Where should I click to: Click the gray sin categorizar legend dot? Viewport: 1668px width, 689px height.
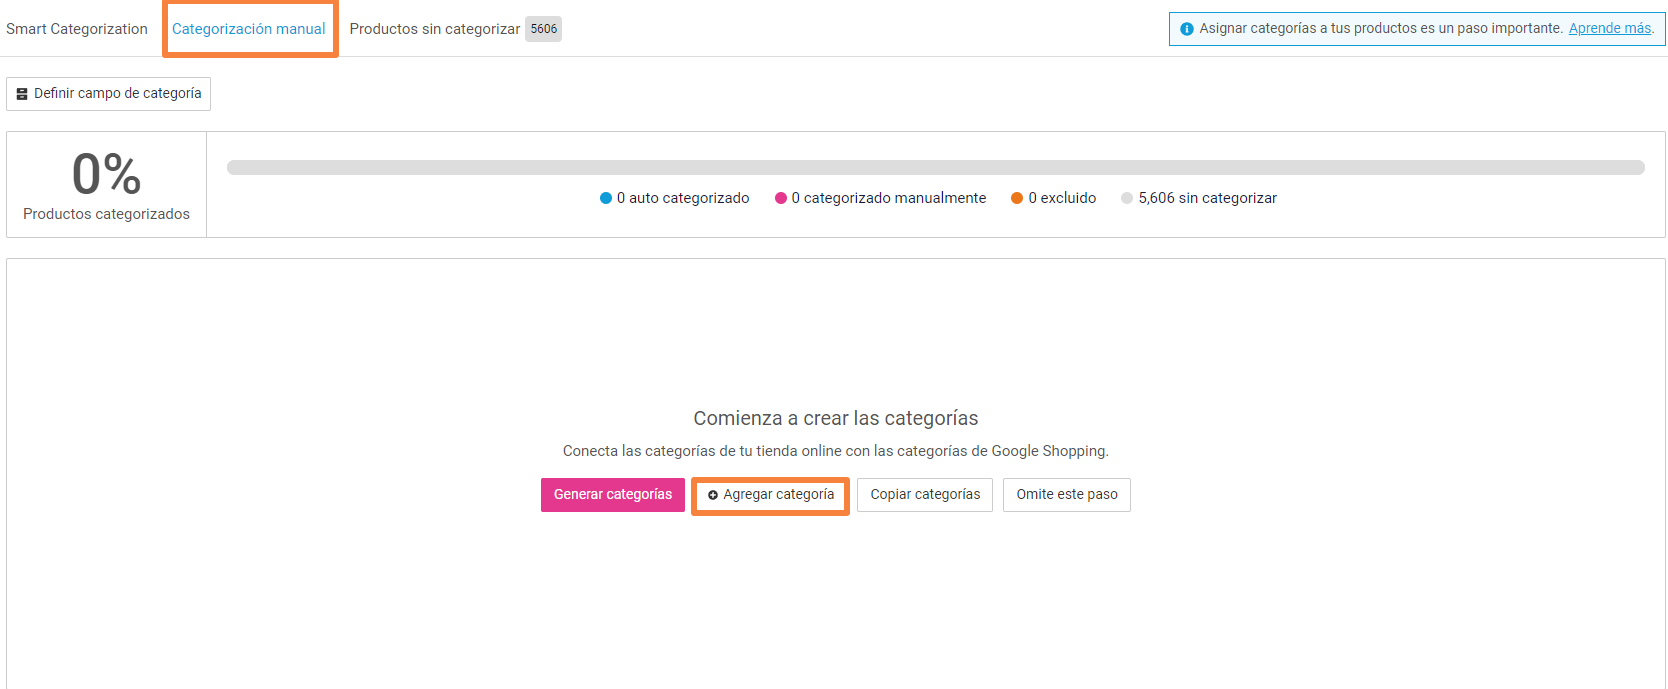click(1127, 198)
